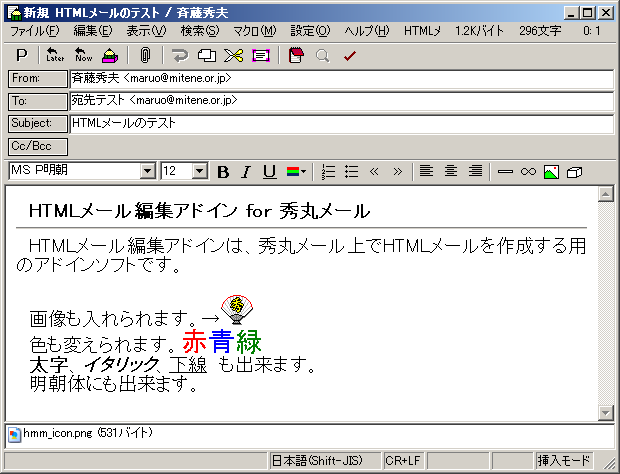This screenshot has width=620, height=474.
Task: Click into the From address field
Action: click(342, 79)
